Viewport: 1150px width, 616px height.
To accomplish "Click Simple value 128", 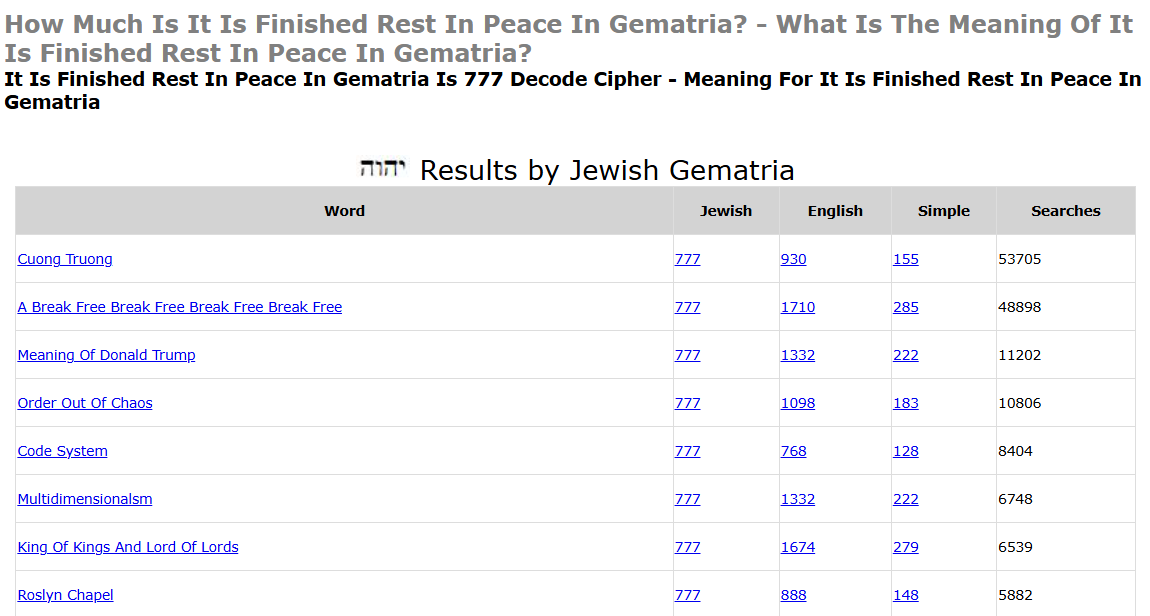I will click(906, 451).
